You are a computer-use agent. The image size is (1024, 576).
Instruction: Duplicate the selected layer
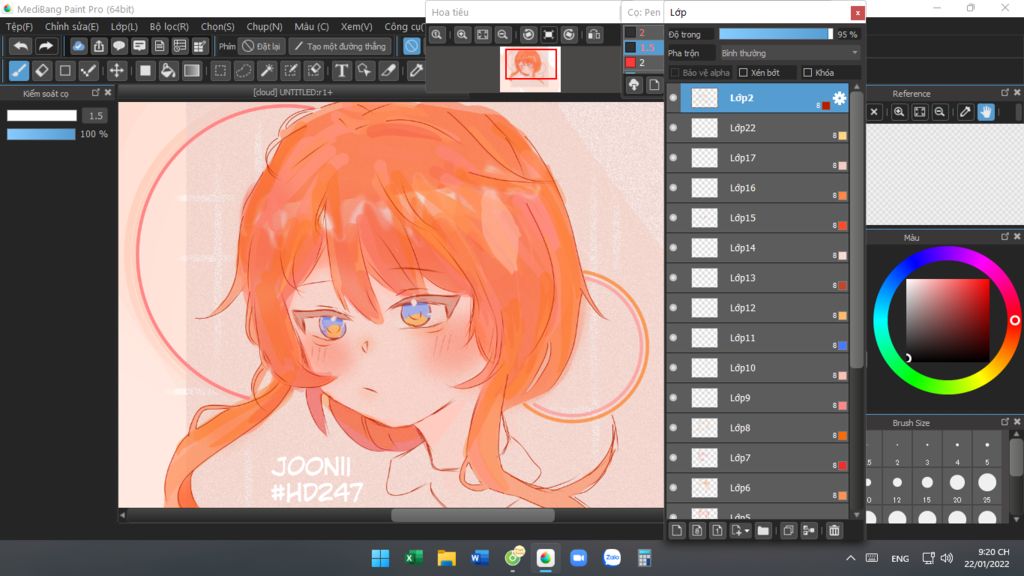[x=788, y=530]
